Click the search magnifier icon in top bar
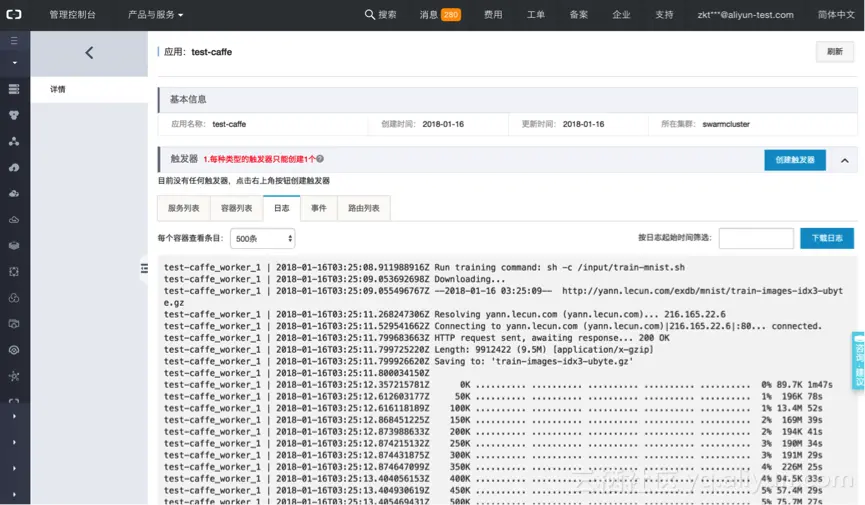Image resolution: width=865 pixels, height=505 pixels. tap(370, 15)
